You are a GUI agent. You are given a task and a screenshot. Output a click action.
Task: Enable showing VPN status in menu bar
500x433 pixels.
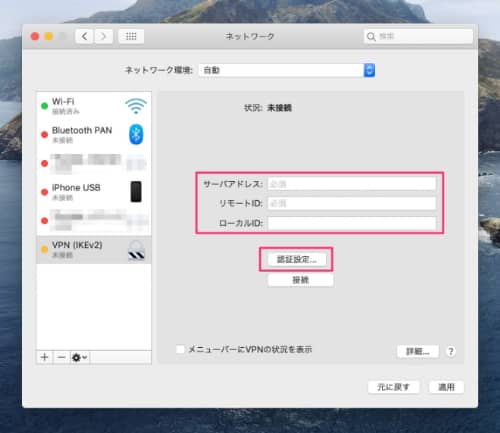[180, 349]
